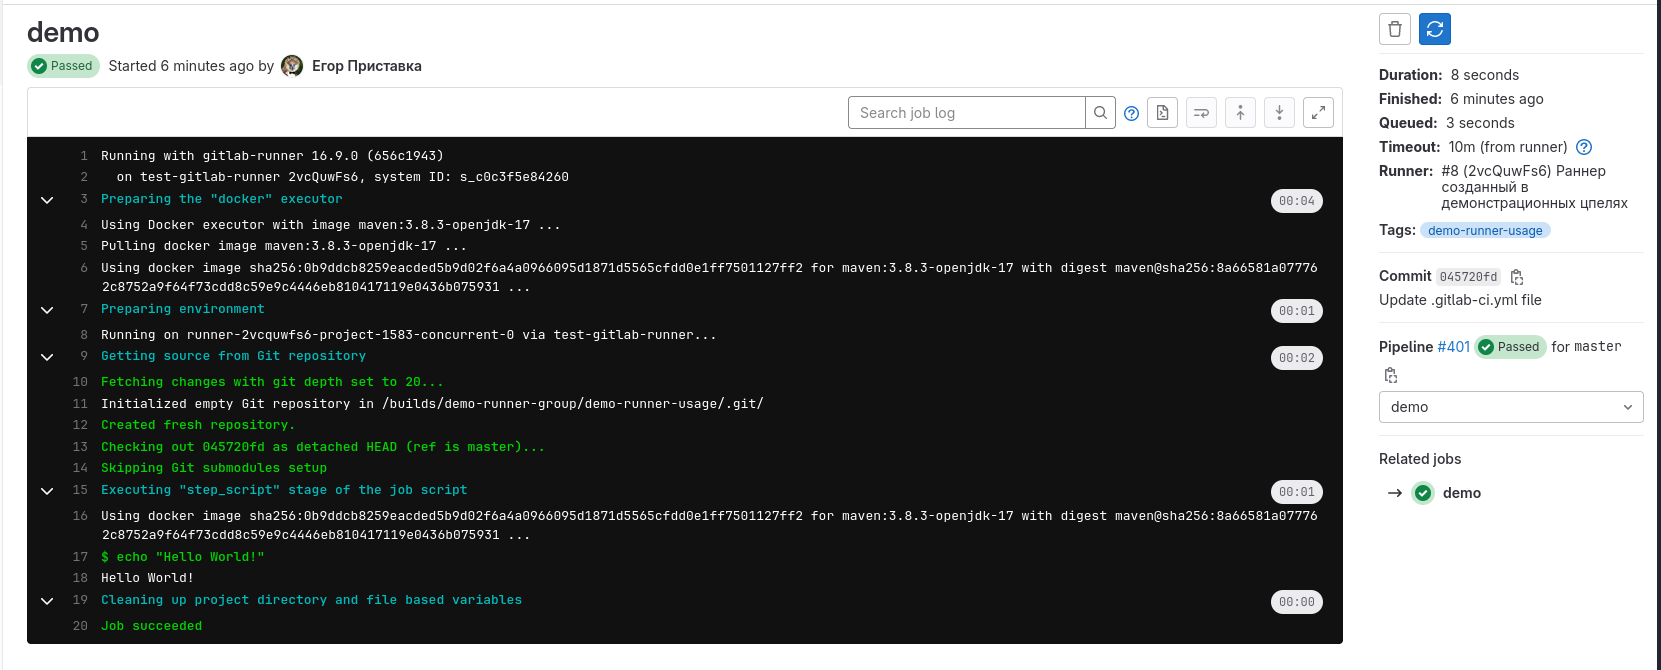Screen dimensions: 1661x670
Task: Click the 00:00 duration badge
Action: pos(1297,602)
